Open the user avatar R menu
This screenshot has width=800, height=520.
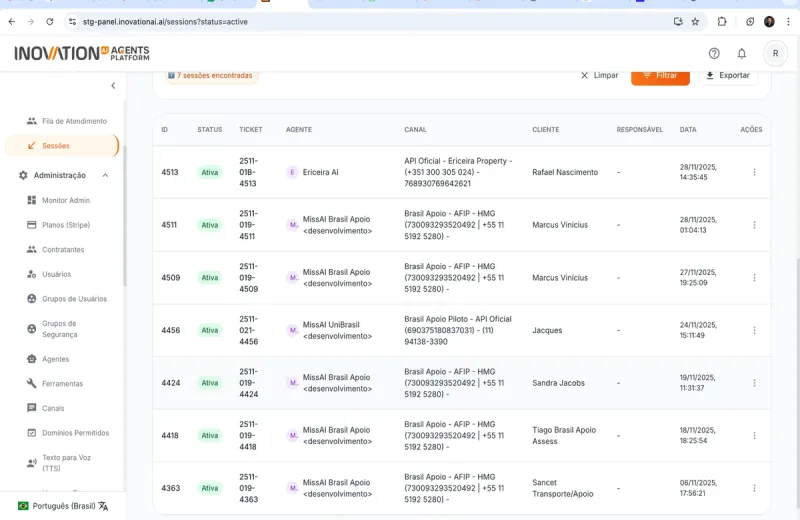(x=775, y=53)
